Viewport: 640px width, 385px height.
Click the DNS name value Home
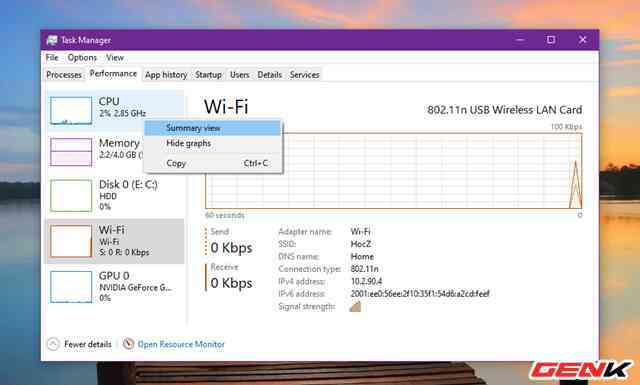tap(362, 256)
